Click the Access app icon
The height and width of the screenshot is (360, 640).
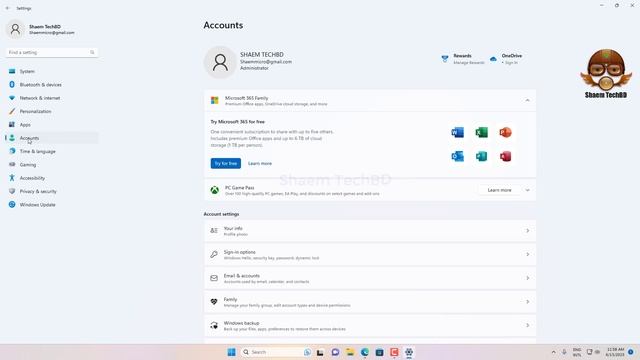pos(505,156)
